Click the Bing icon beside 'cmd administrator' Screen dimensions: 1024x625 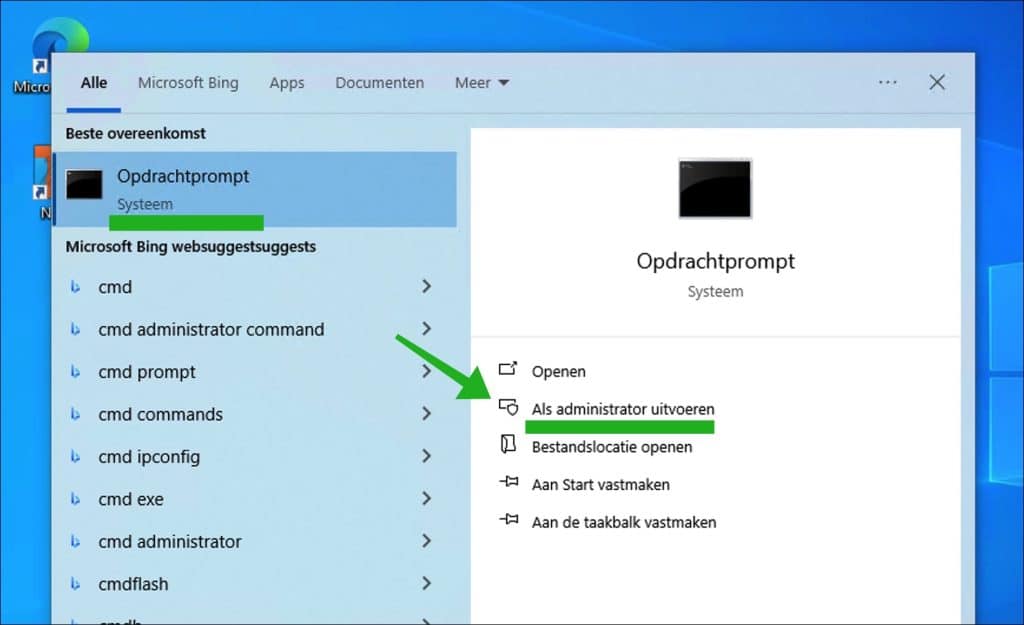click(75, 541)
